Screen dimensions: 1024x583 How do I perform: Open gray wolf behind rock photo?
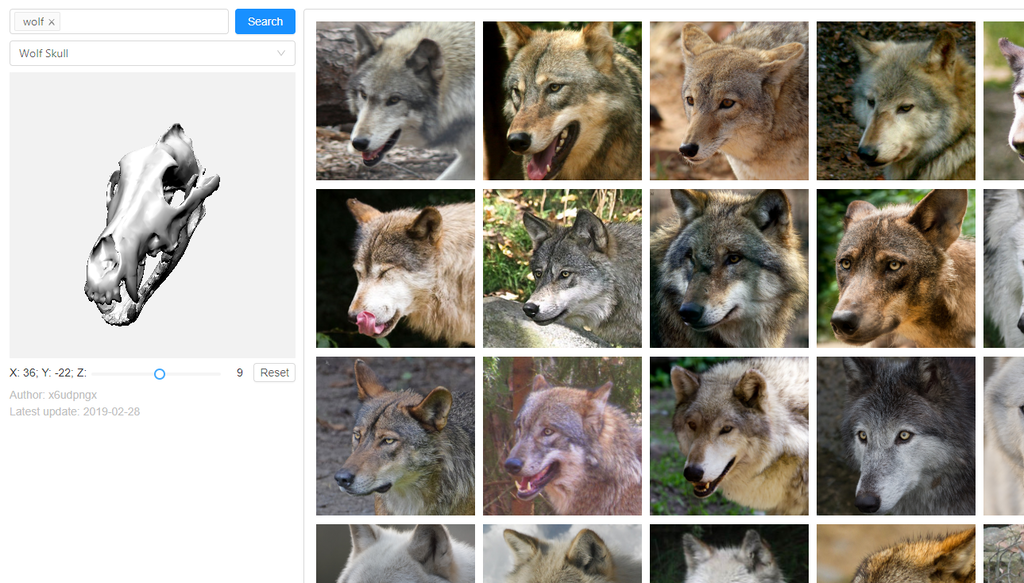(562, 268)
